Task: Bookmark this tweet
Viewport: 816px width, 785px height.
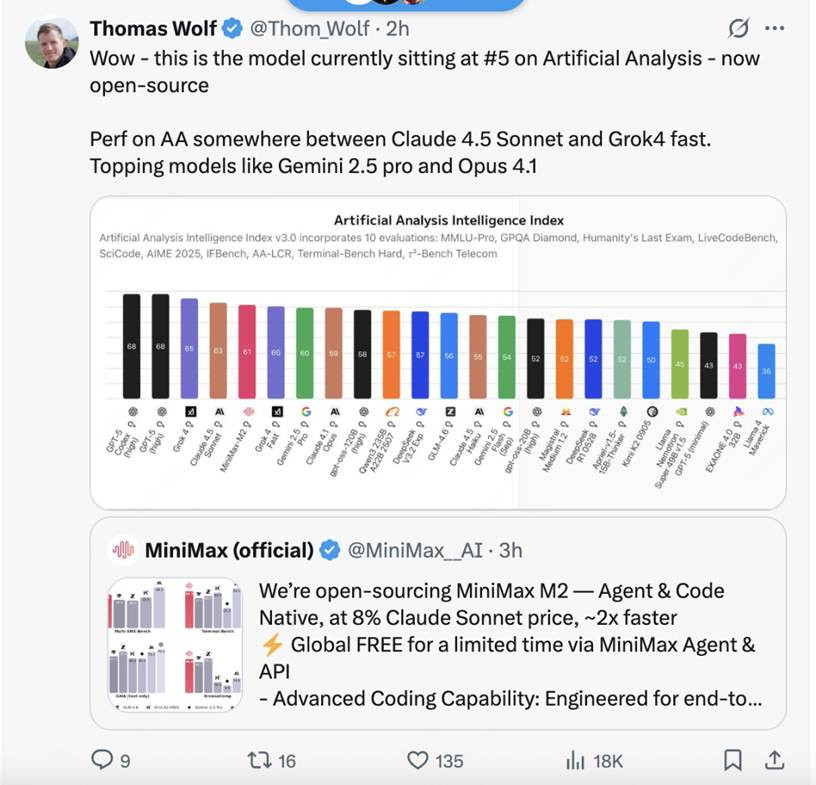Action: [x=733, y=761]
